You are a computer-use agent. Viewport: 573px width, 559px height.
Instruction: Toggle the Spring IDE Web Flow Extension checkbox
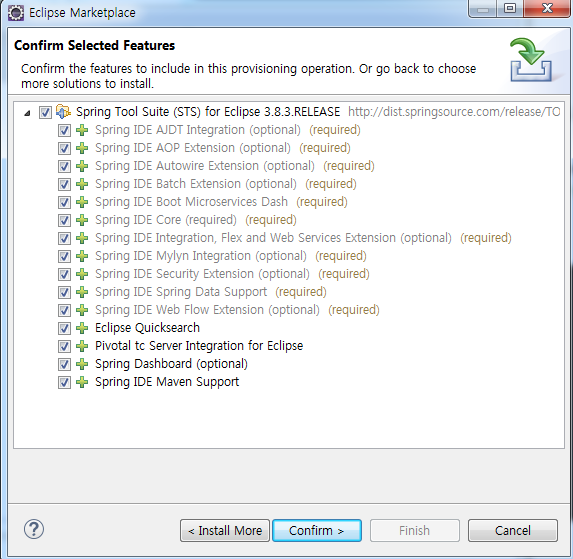tap(64, 310)
